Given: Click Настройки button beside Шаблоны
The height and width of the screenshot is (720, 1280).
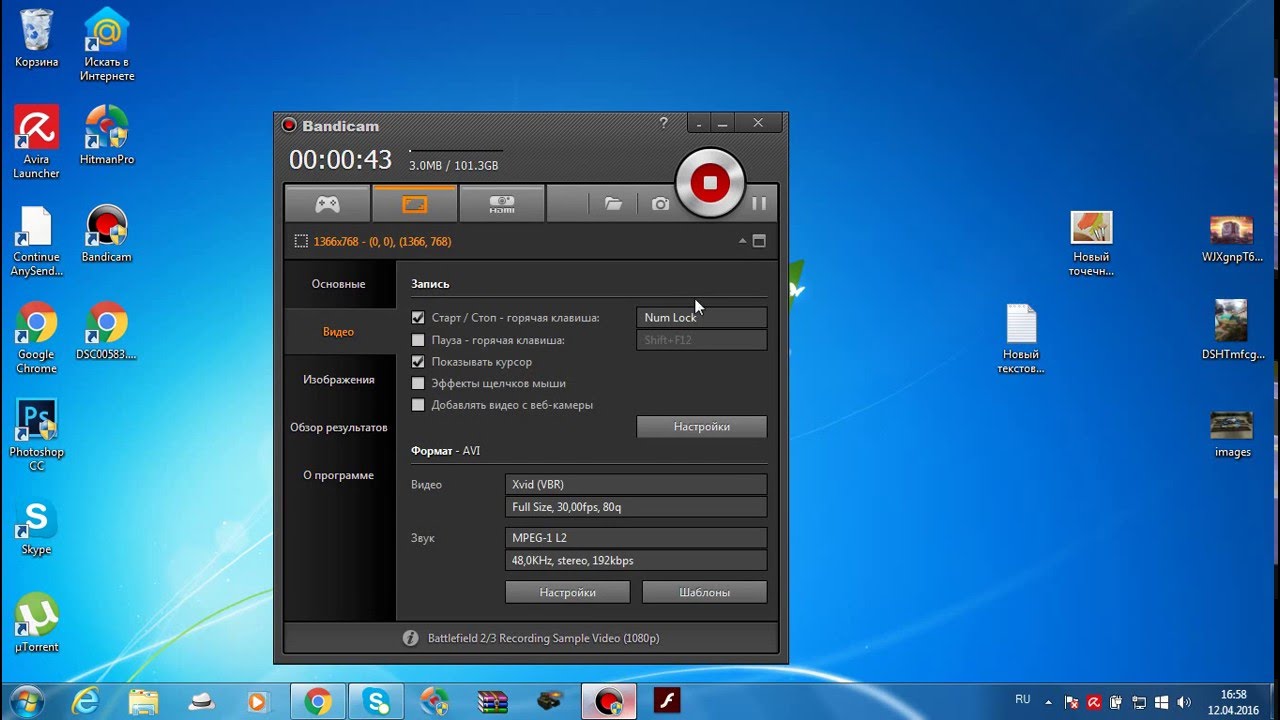Looking at the screenshot, I should point(568,593).
